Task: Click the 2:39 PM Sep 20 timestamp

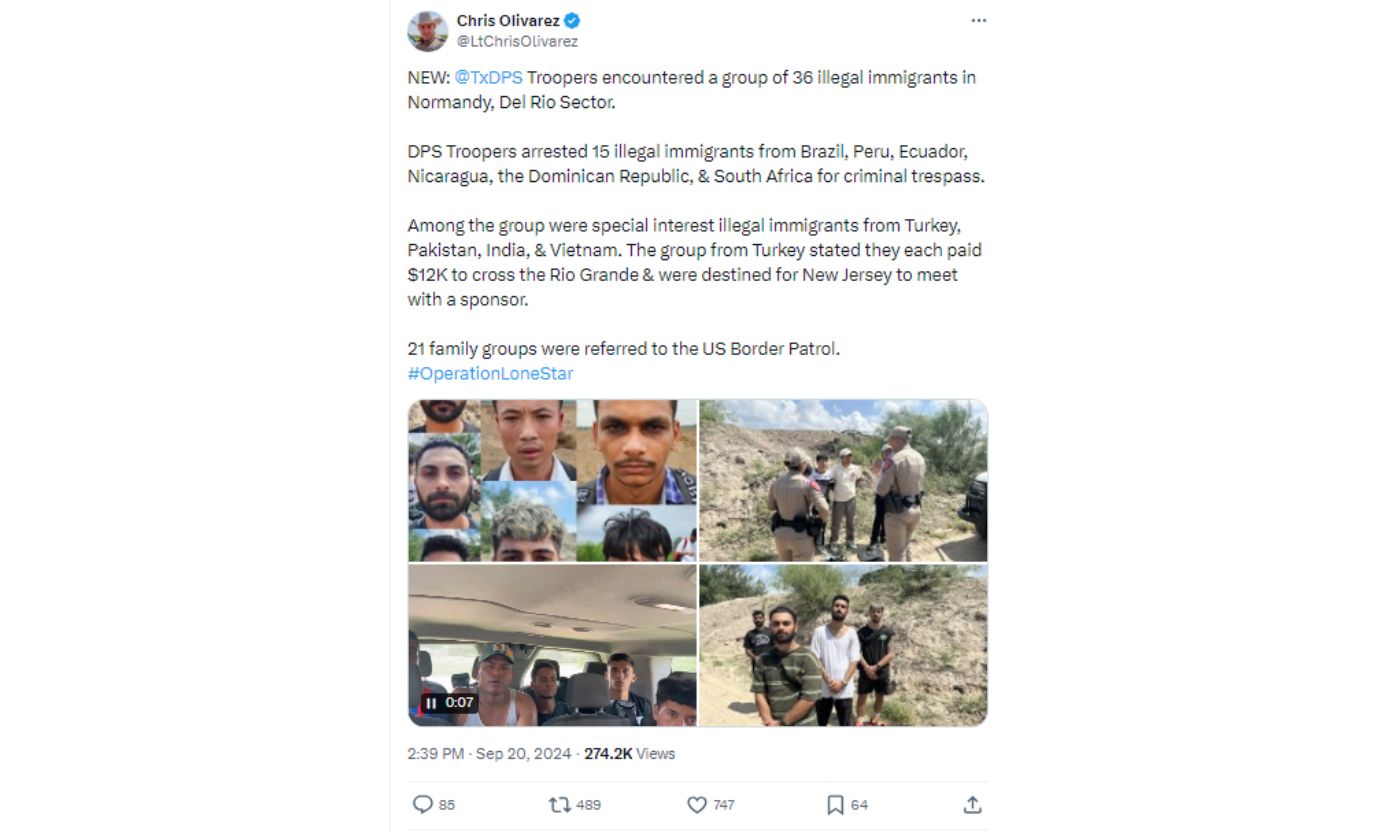Action: click(489, 754)
